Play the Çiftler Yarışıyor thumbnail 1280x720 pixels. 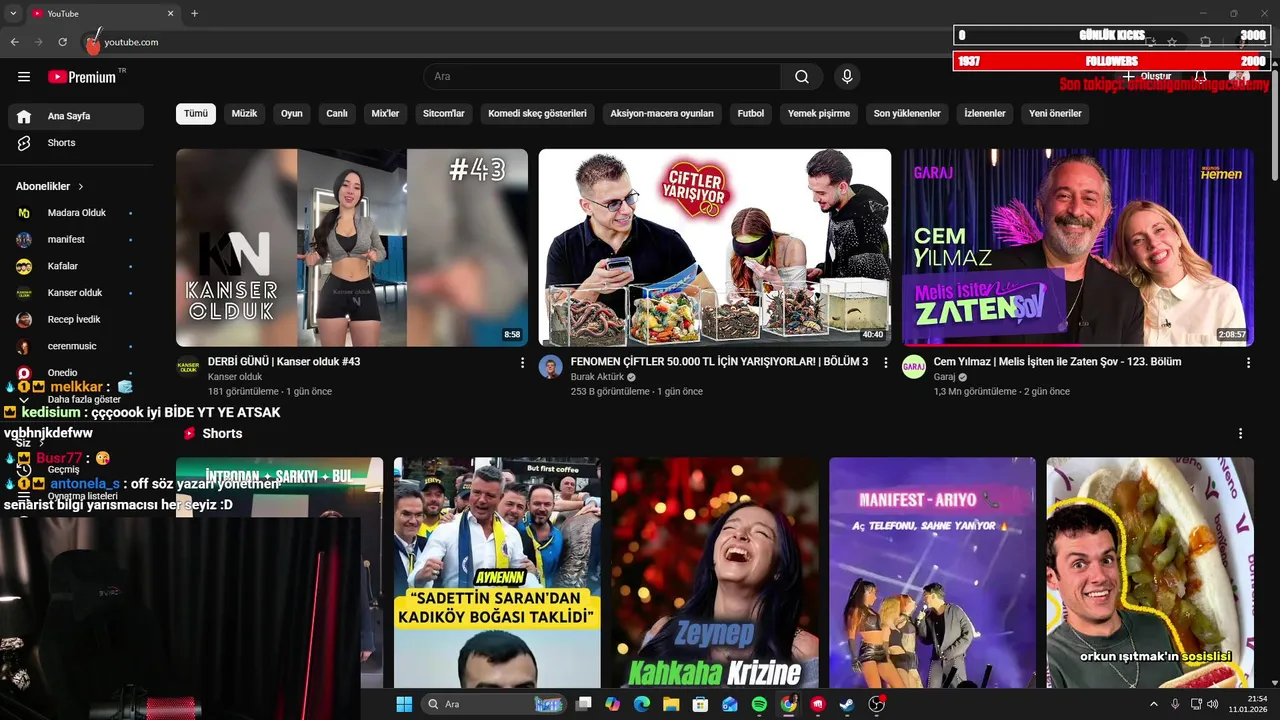point(715,248)
